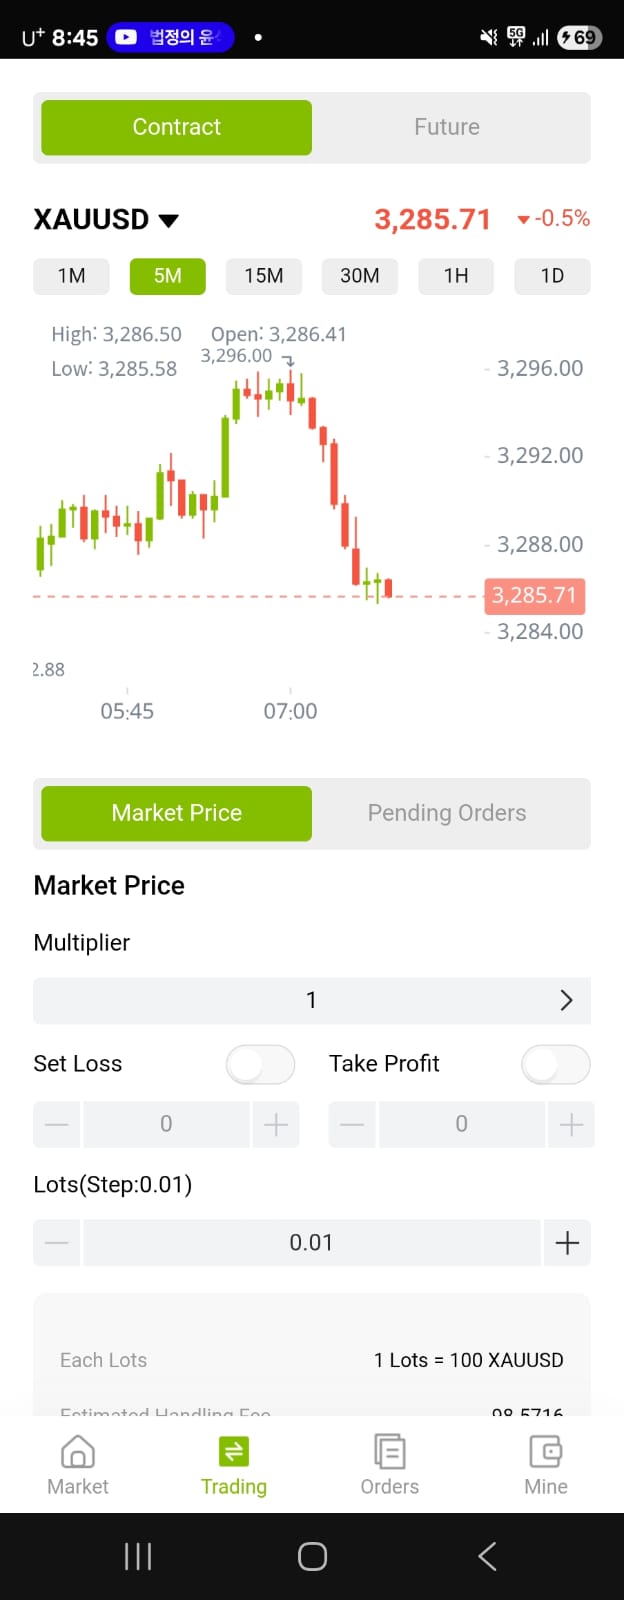Select the 1H chart interval button
This screenshot has height=1600, width=624.
(456, 276)
